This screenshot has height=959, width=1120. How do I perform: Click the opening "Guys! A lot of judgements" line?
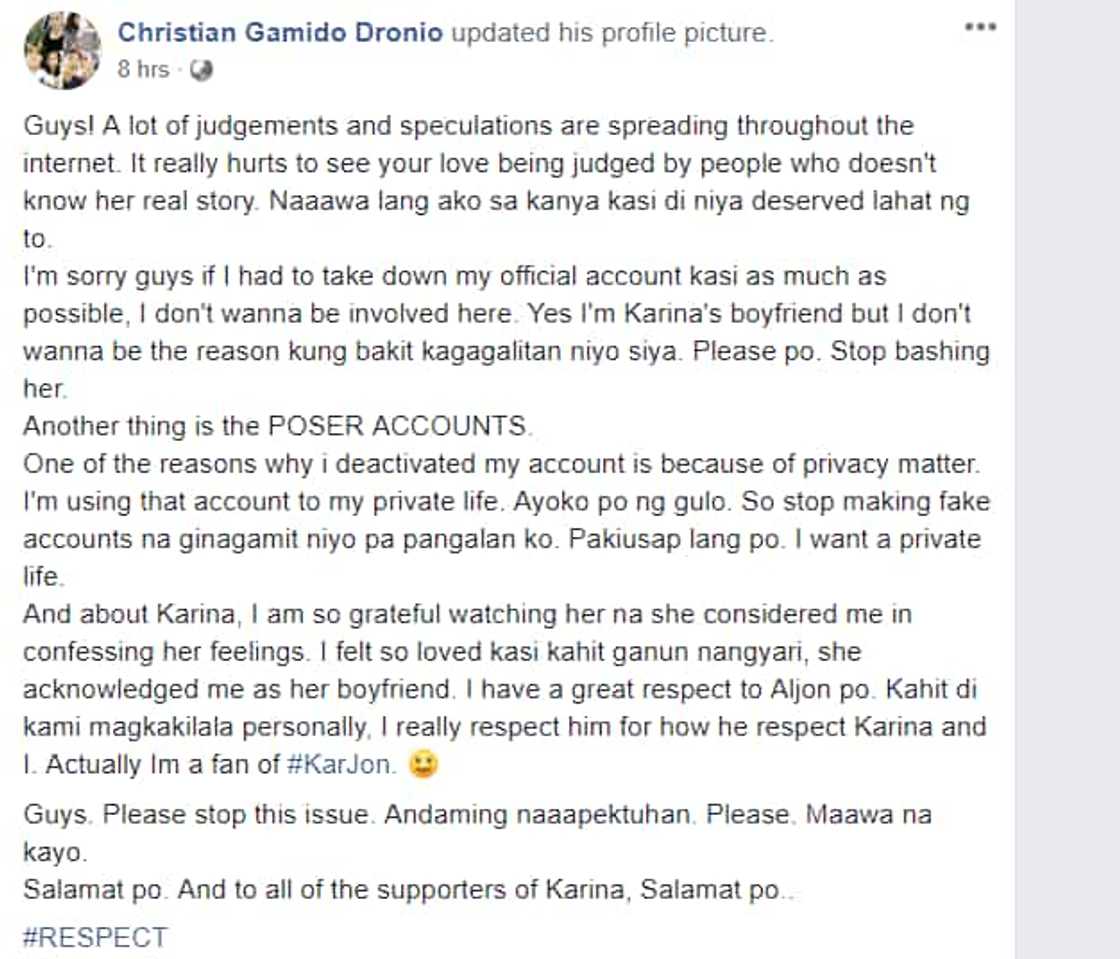(x=468, y=127)
